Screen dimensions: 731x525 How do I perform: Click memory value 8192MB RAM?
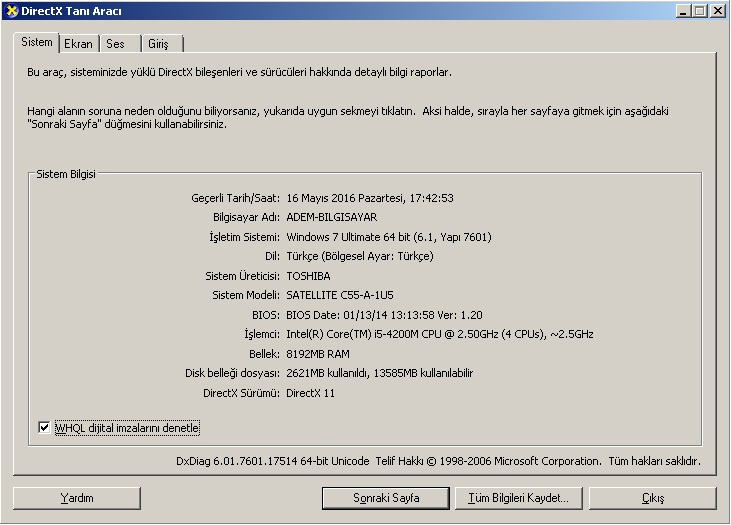[318, 354]
